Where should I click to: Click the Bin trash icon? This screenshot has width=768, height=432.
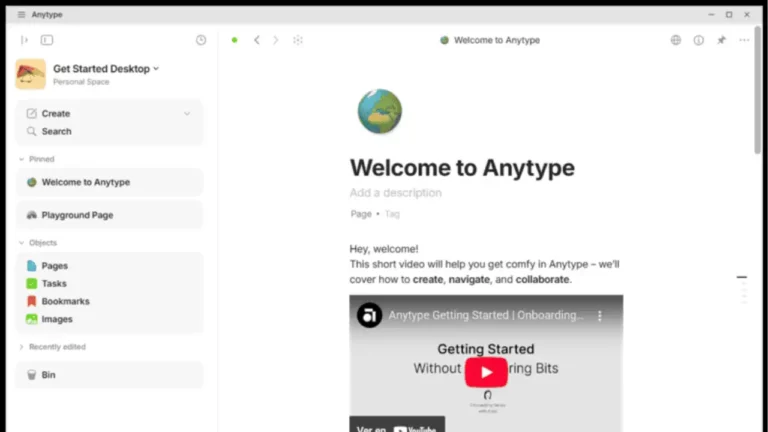coord(31,375)
